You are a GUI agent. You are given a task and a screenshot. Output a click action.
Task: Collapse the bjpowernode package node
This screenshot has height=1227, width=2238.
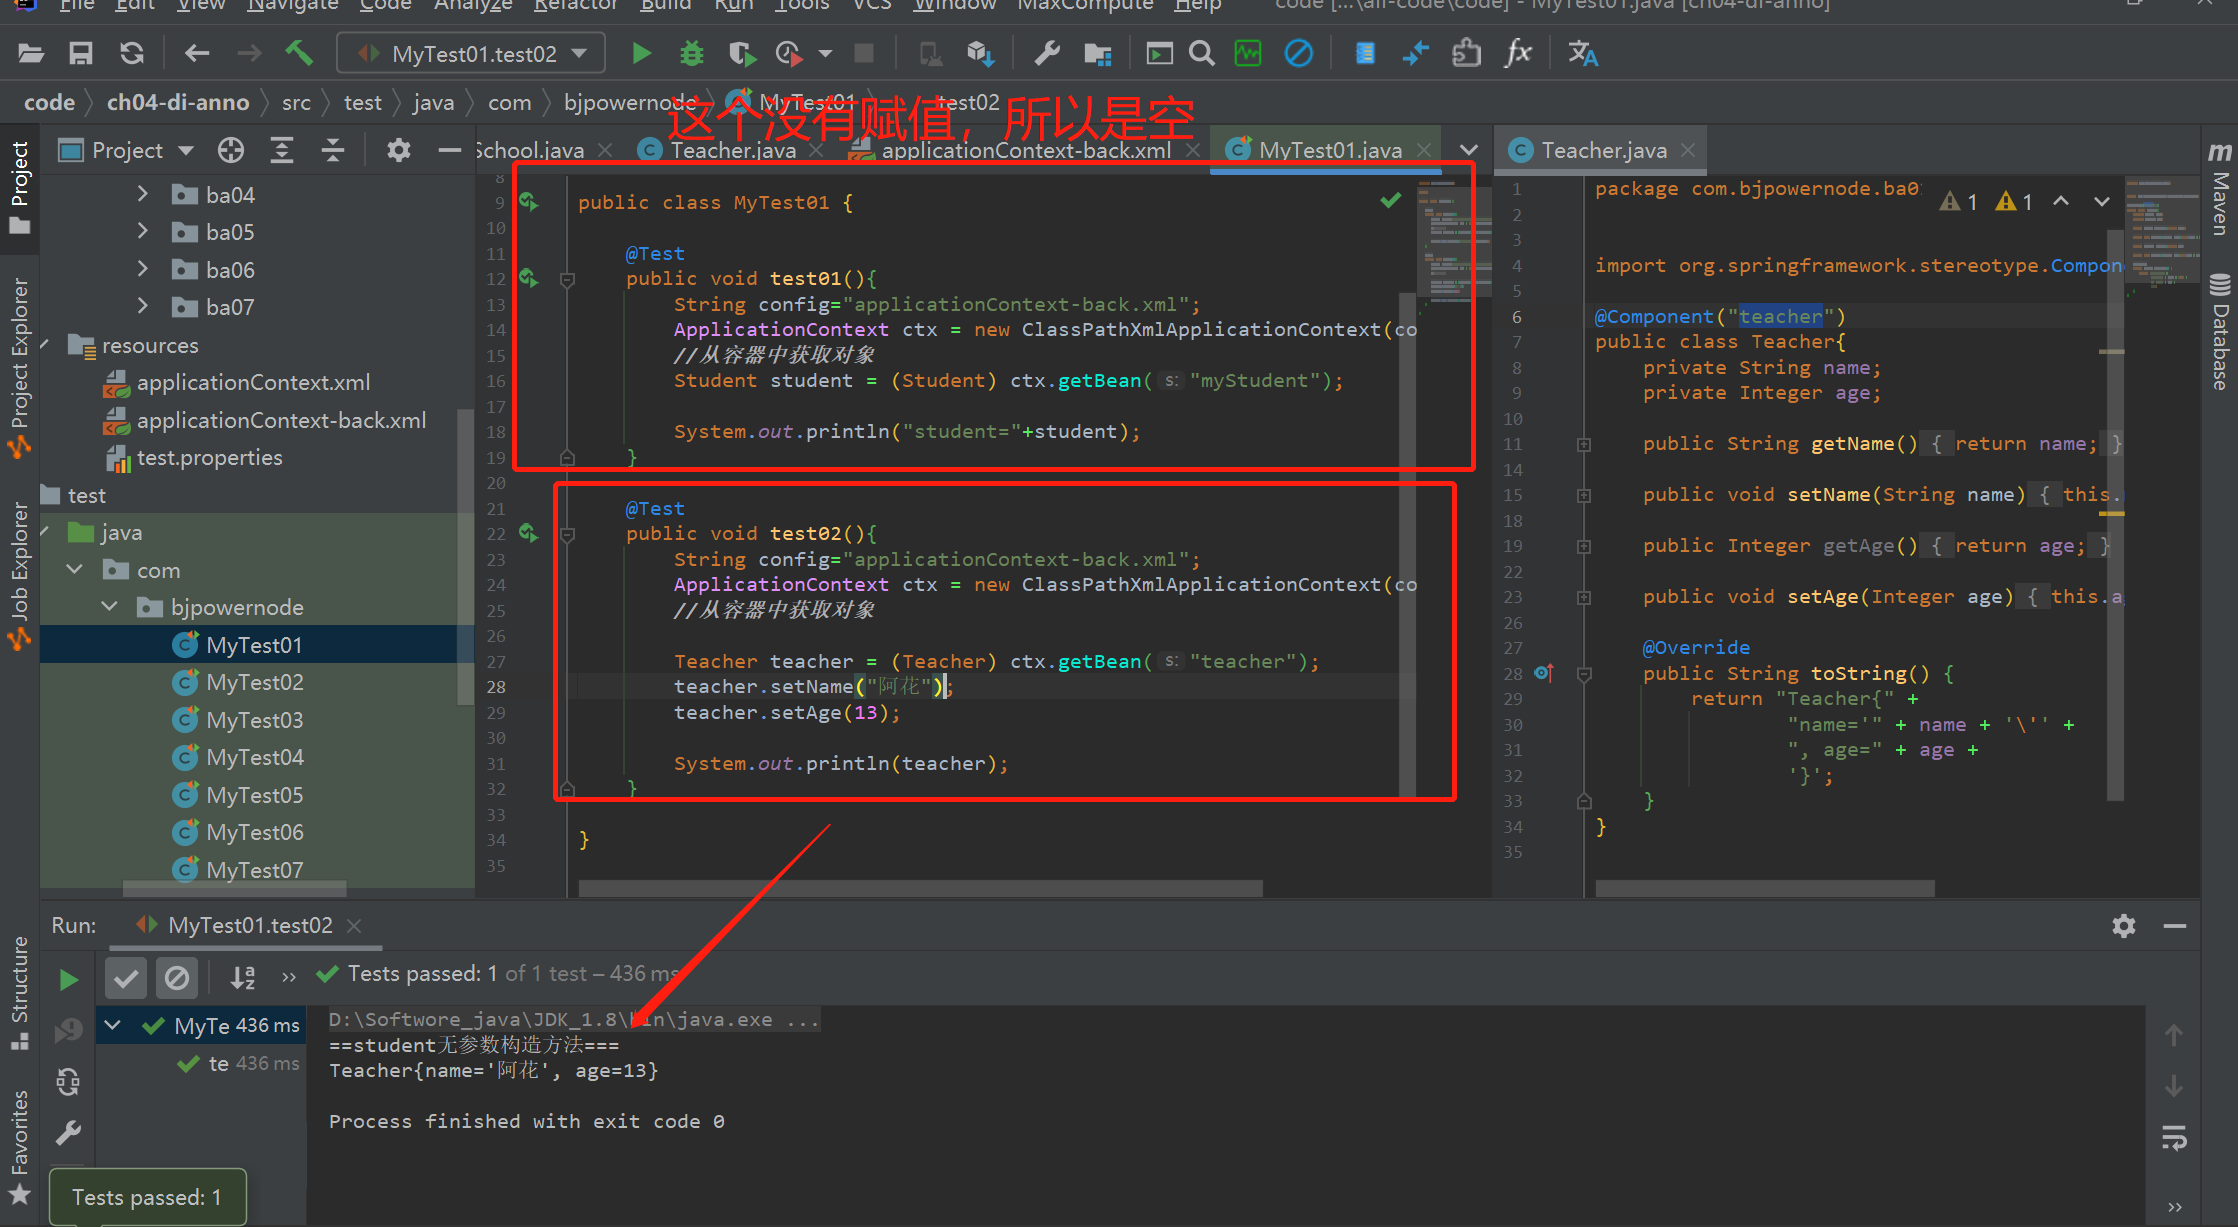click(110, 607)
